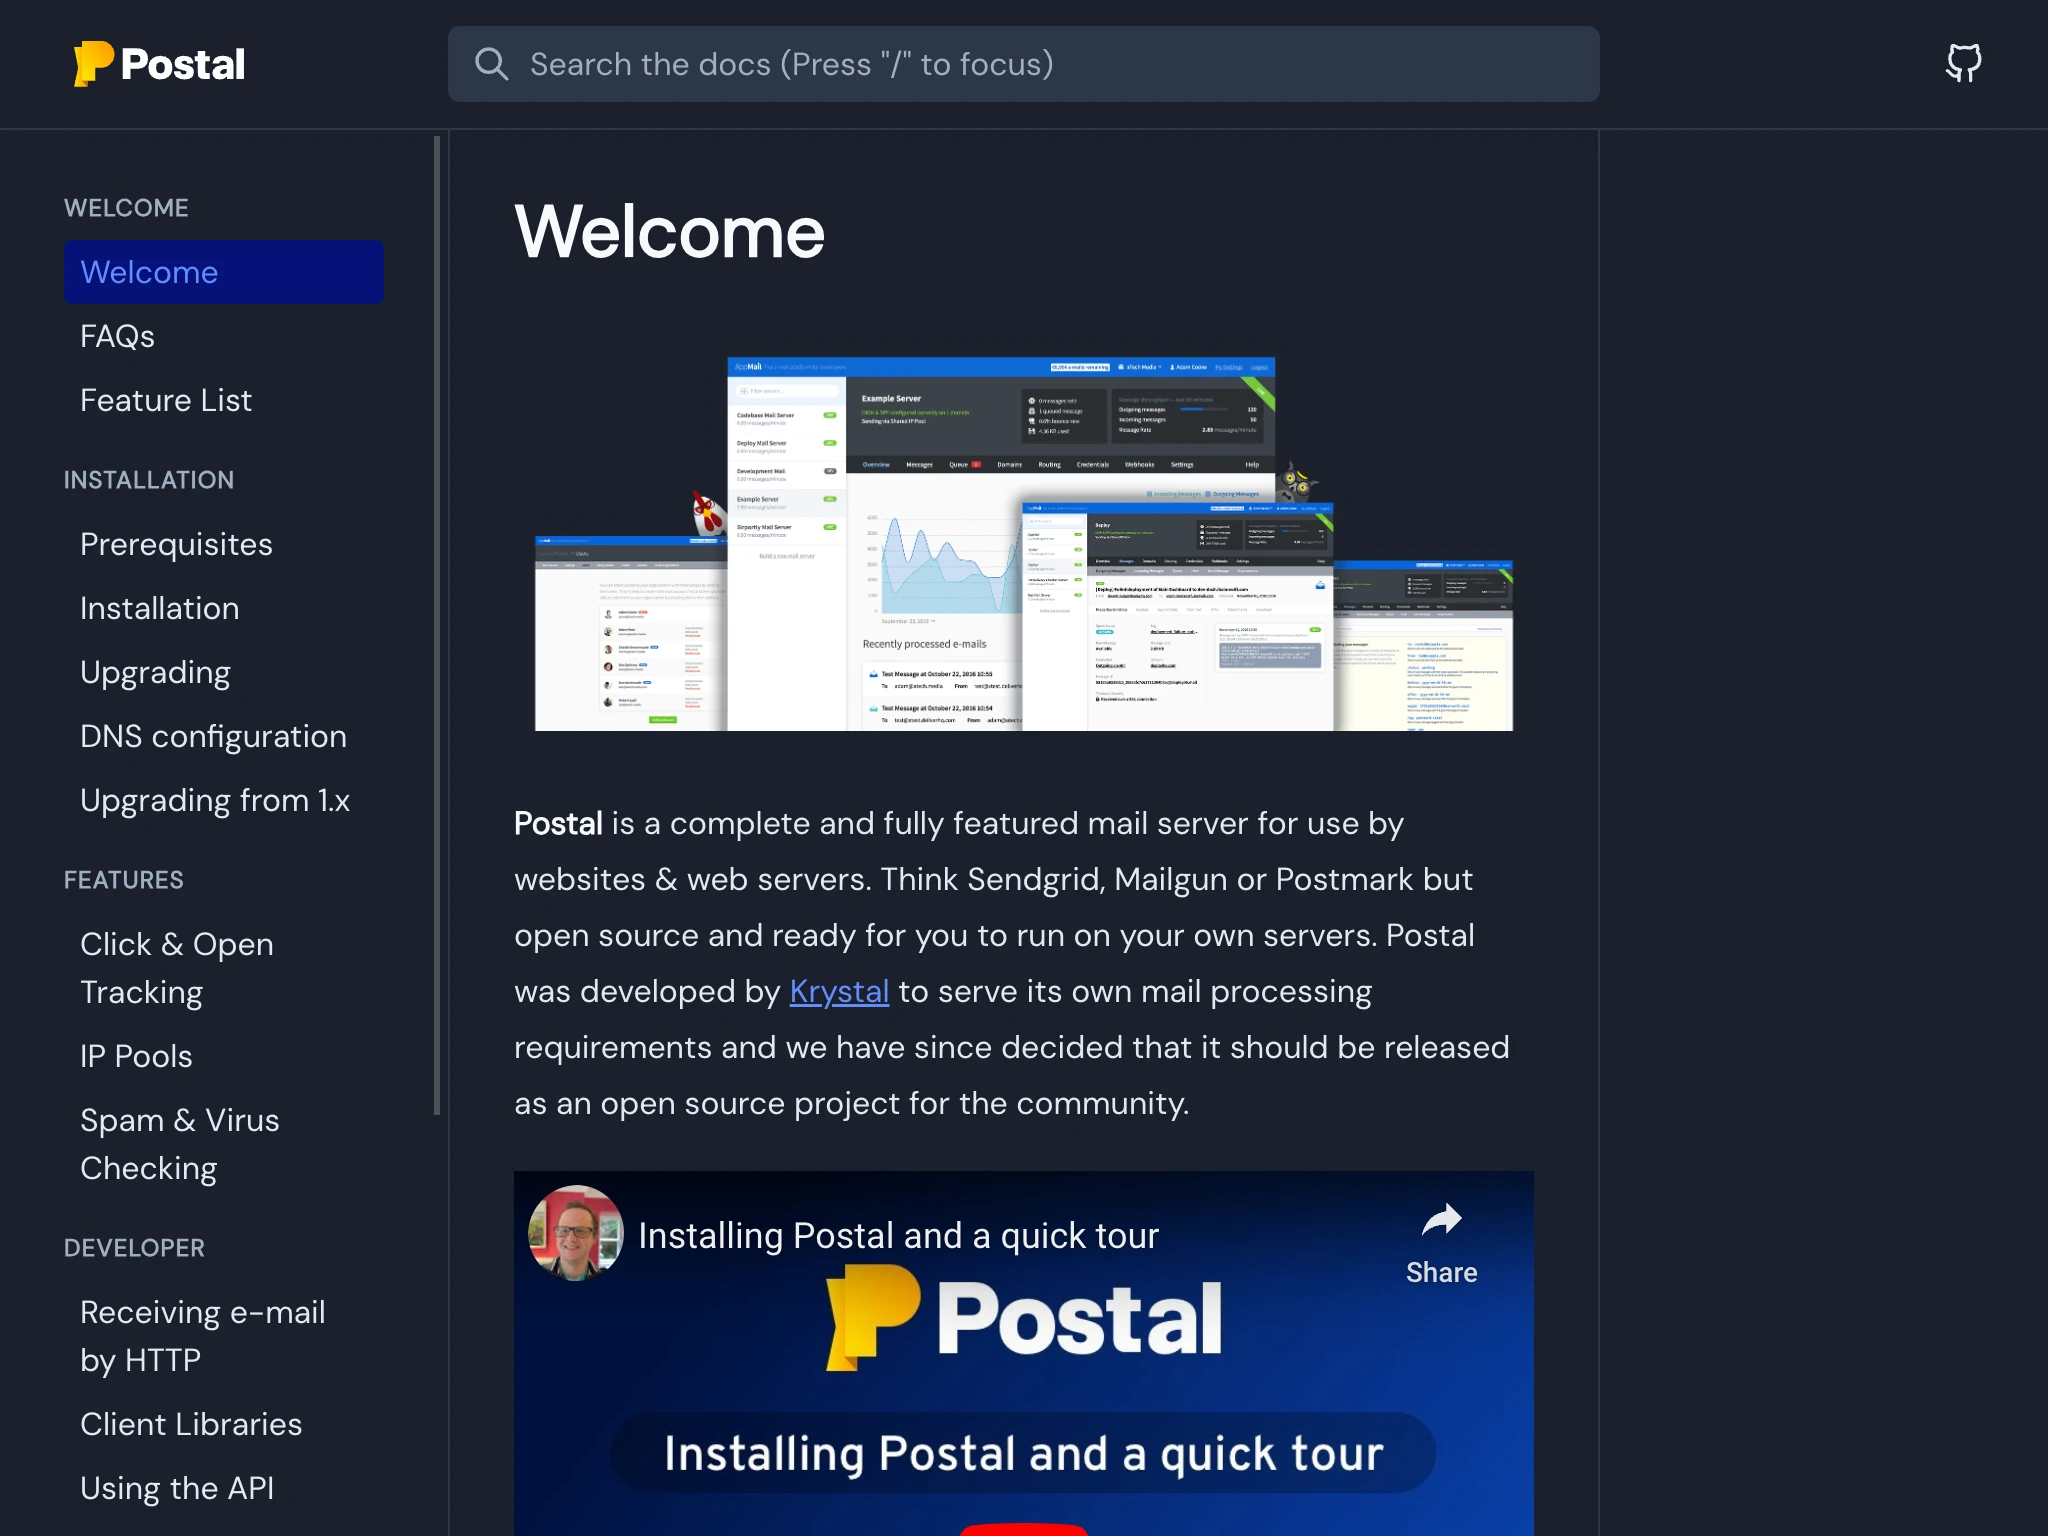Click the search magnifier icon
2048x1536 pixels.
coord(491,64)
